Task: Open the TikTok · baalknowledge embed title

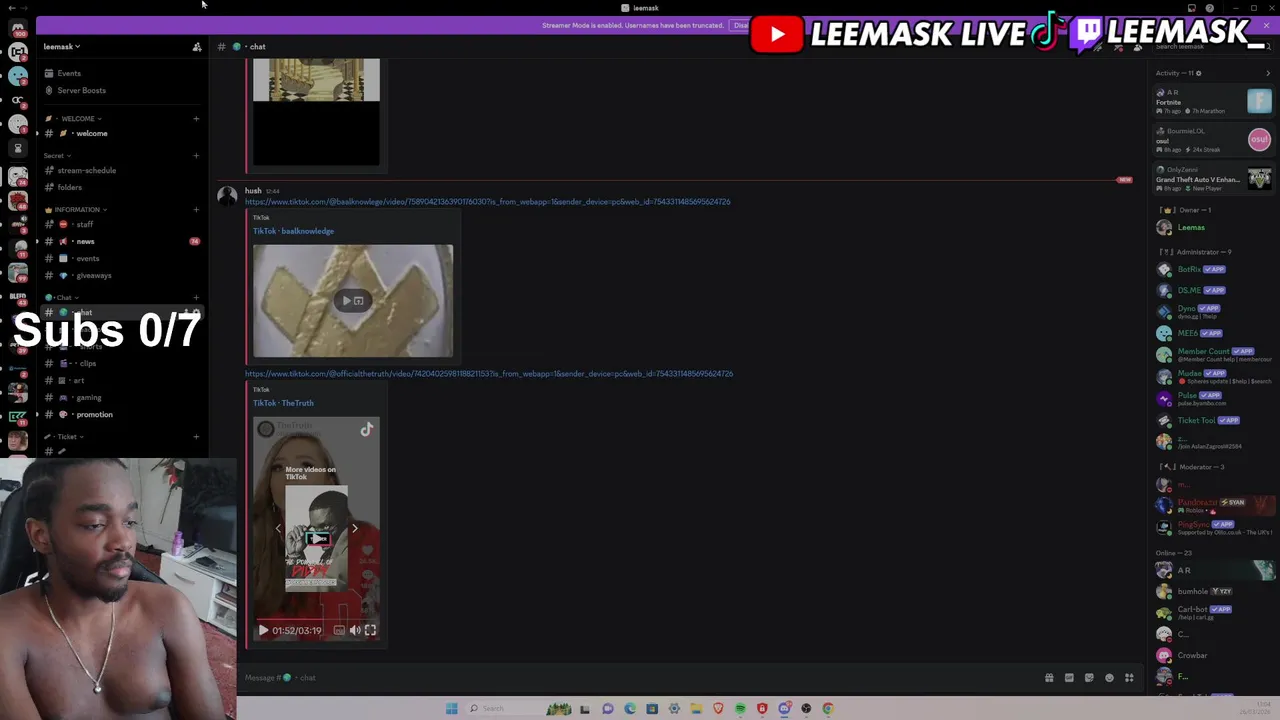Action: coord(293,231)
